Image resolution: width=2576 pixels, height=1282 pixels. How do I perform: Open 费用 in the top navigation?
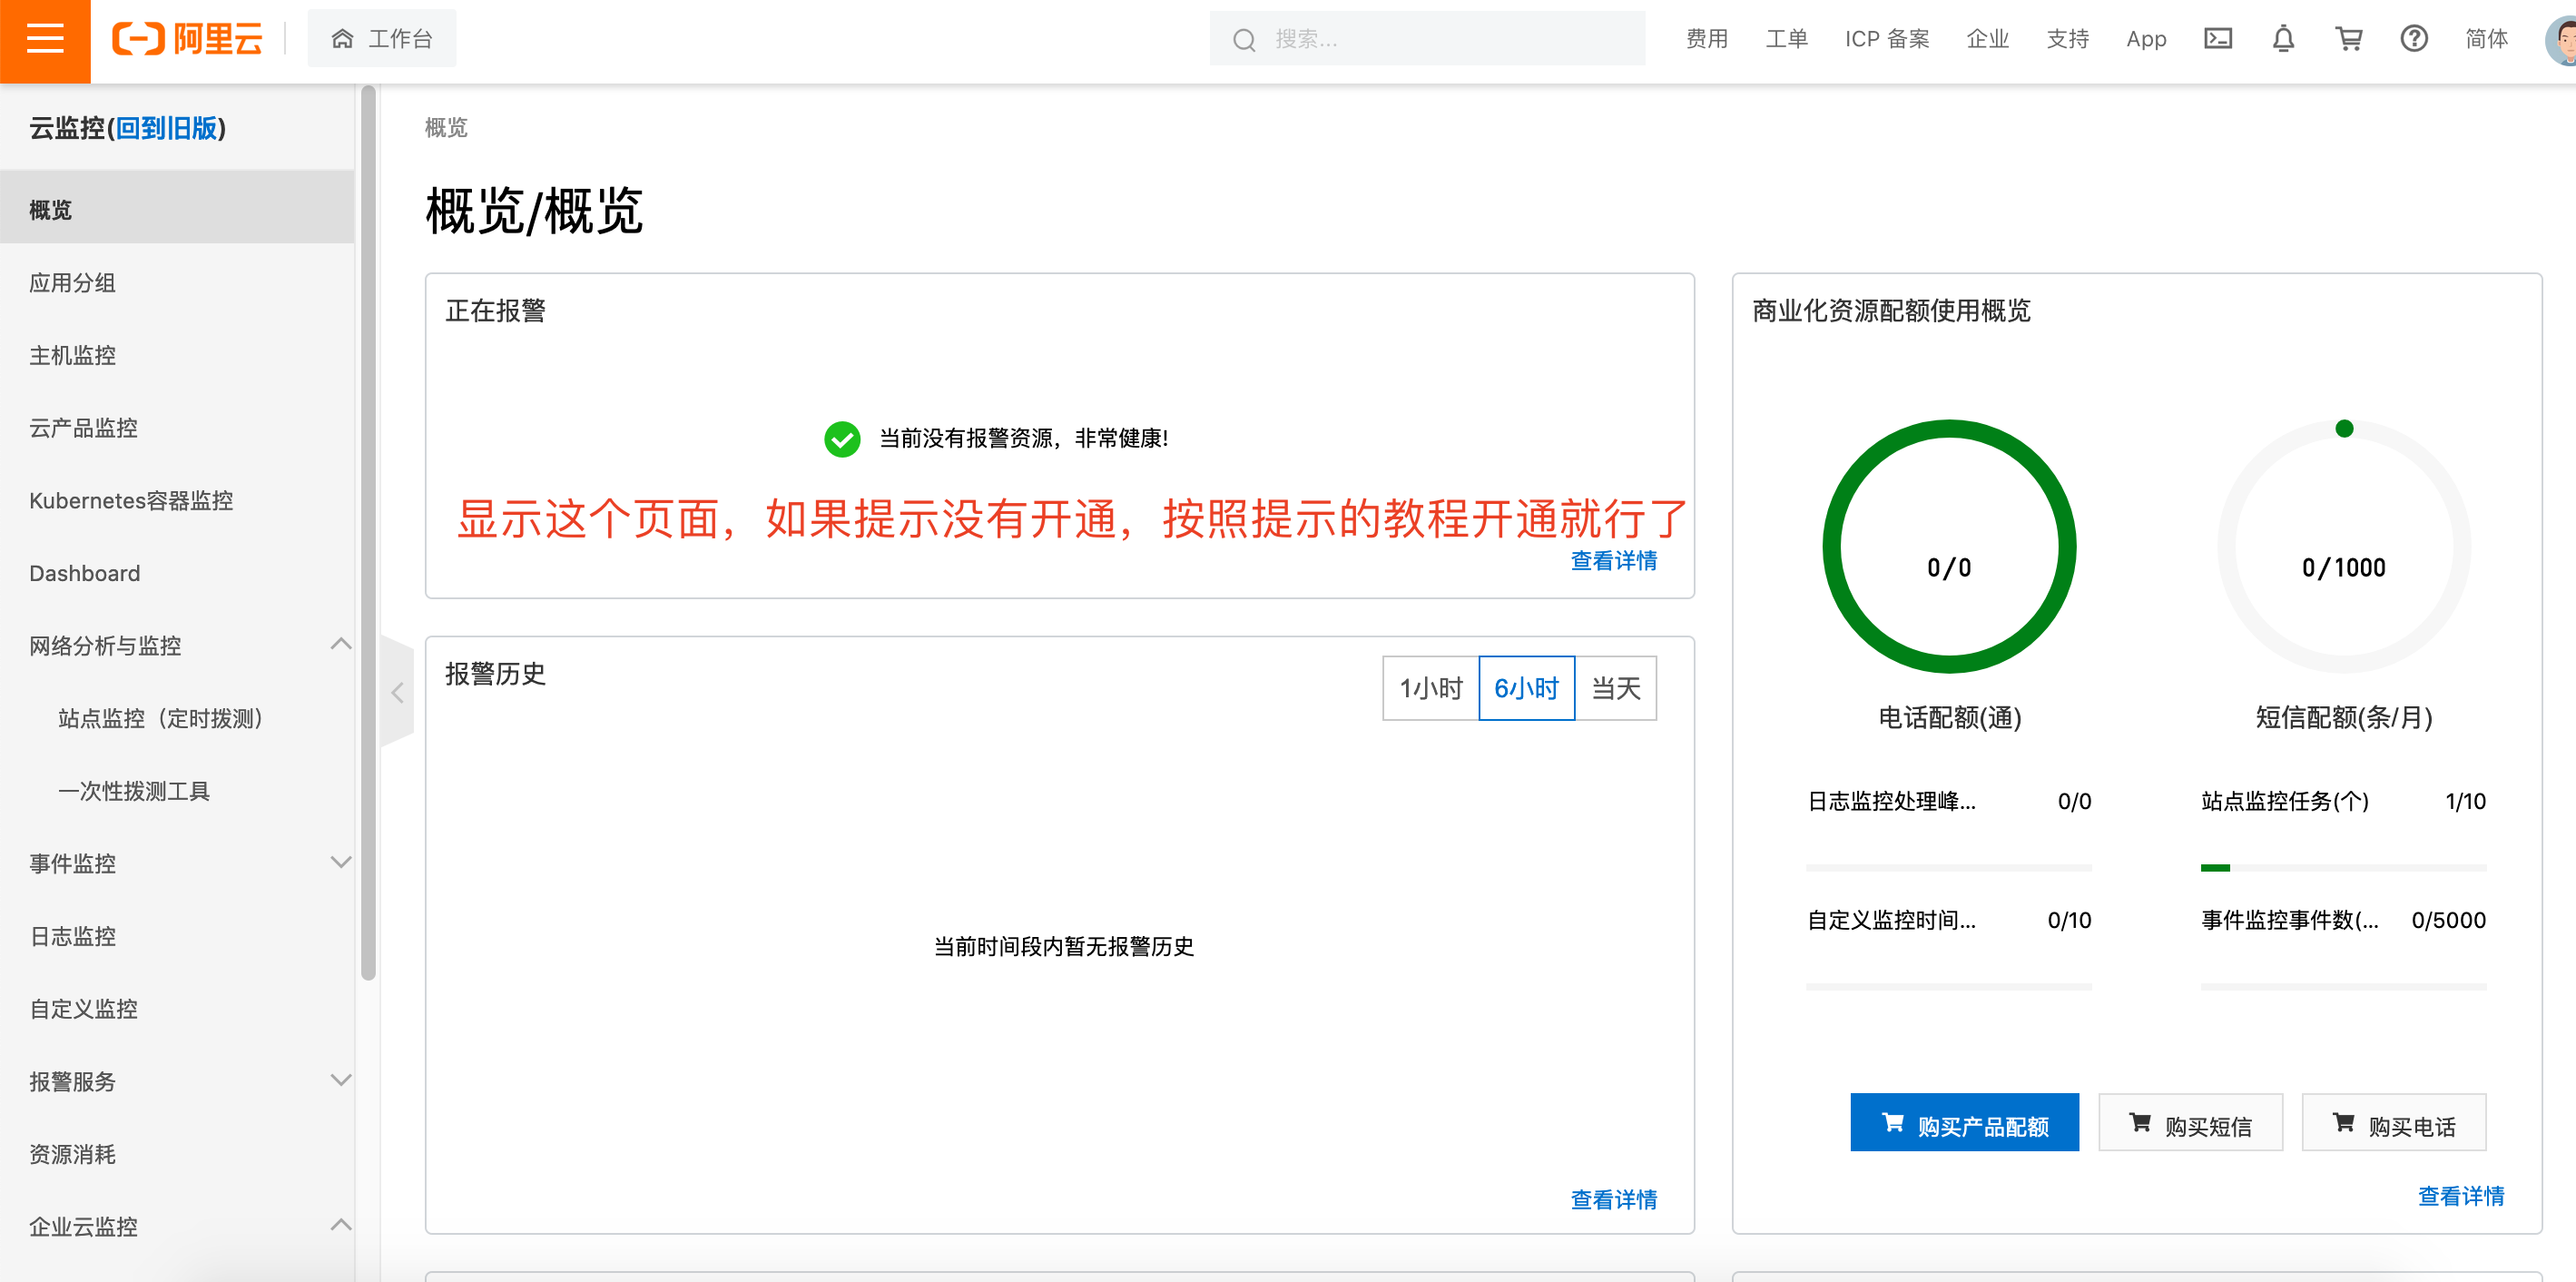tap(1706, 39)
